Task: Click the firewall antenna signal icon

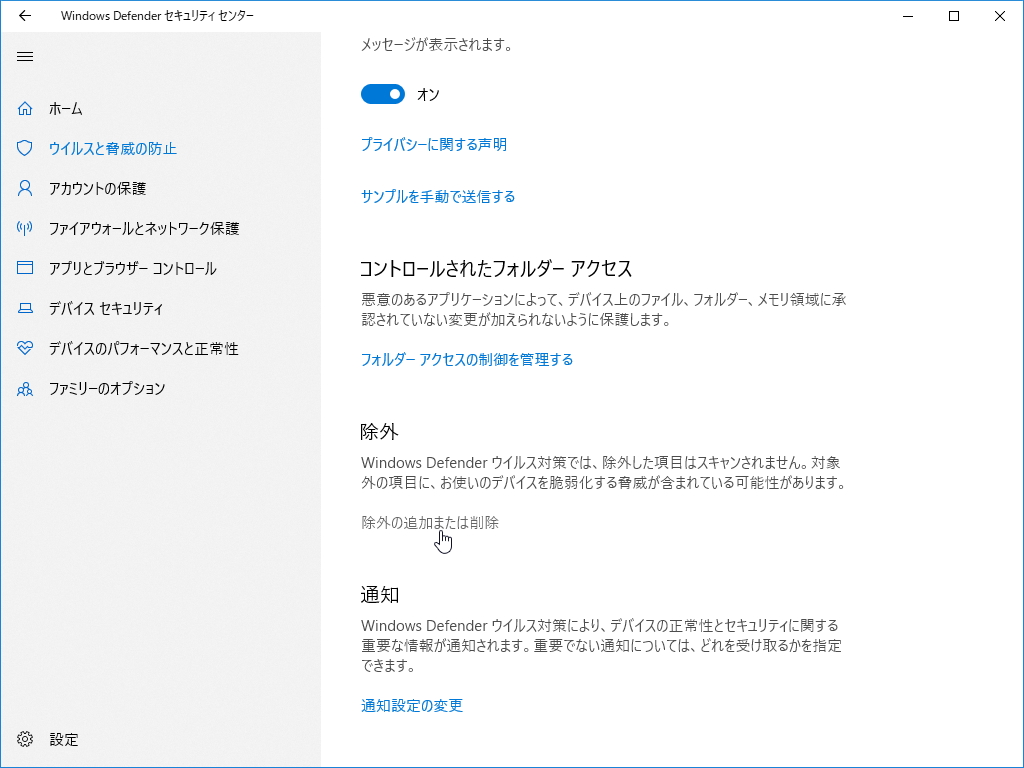Action: (x=25, y=228)
